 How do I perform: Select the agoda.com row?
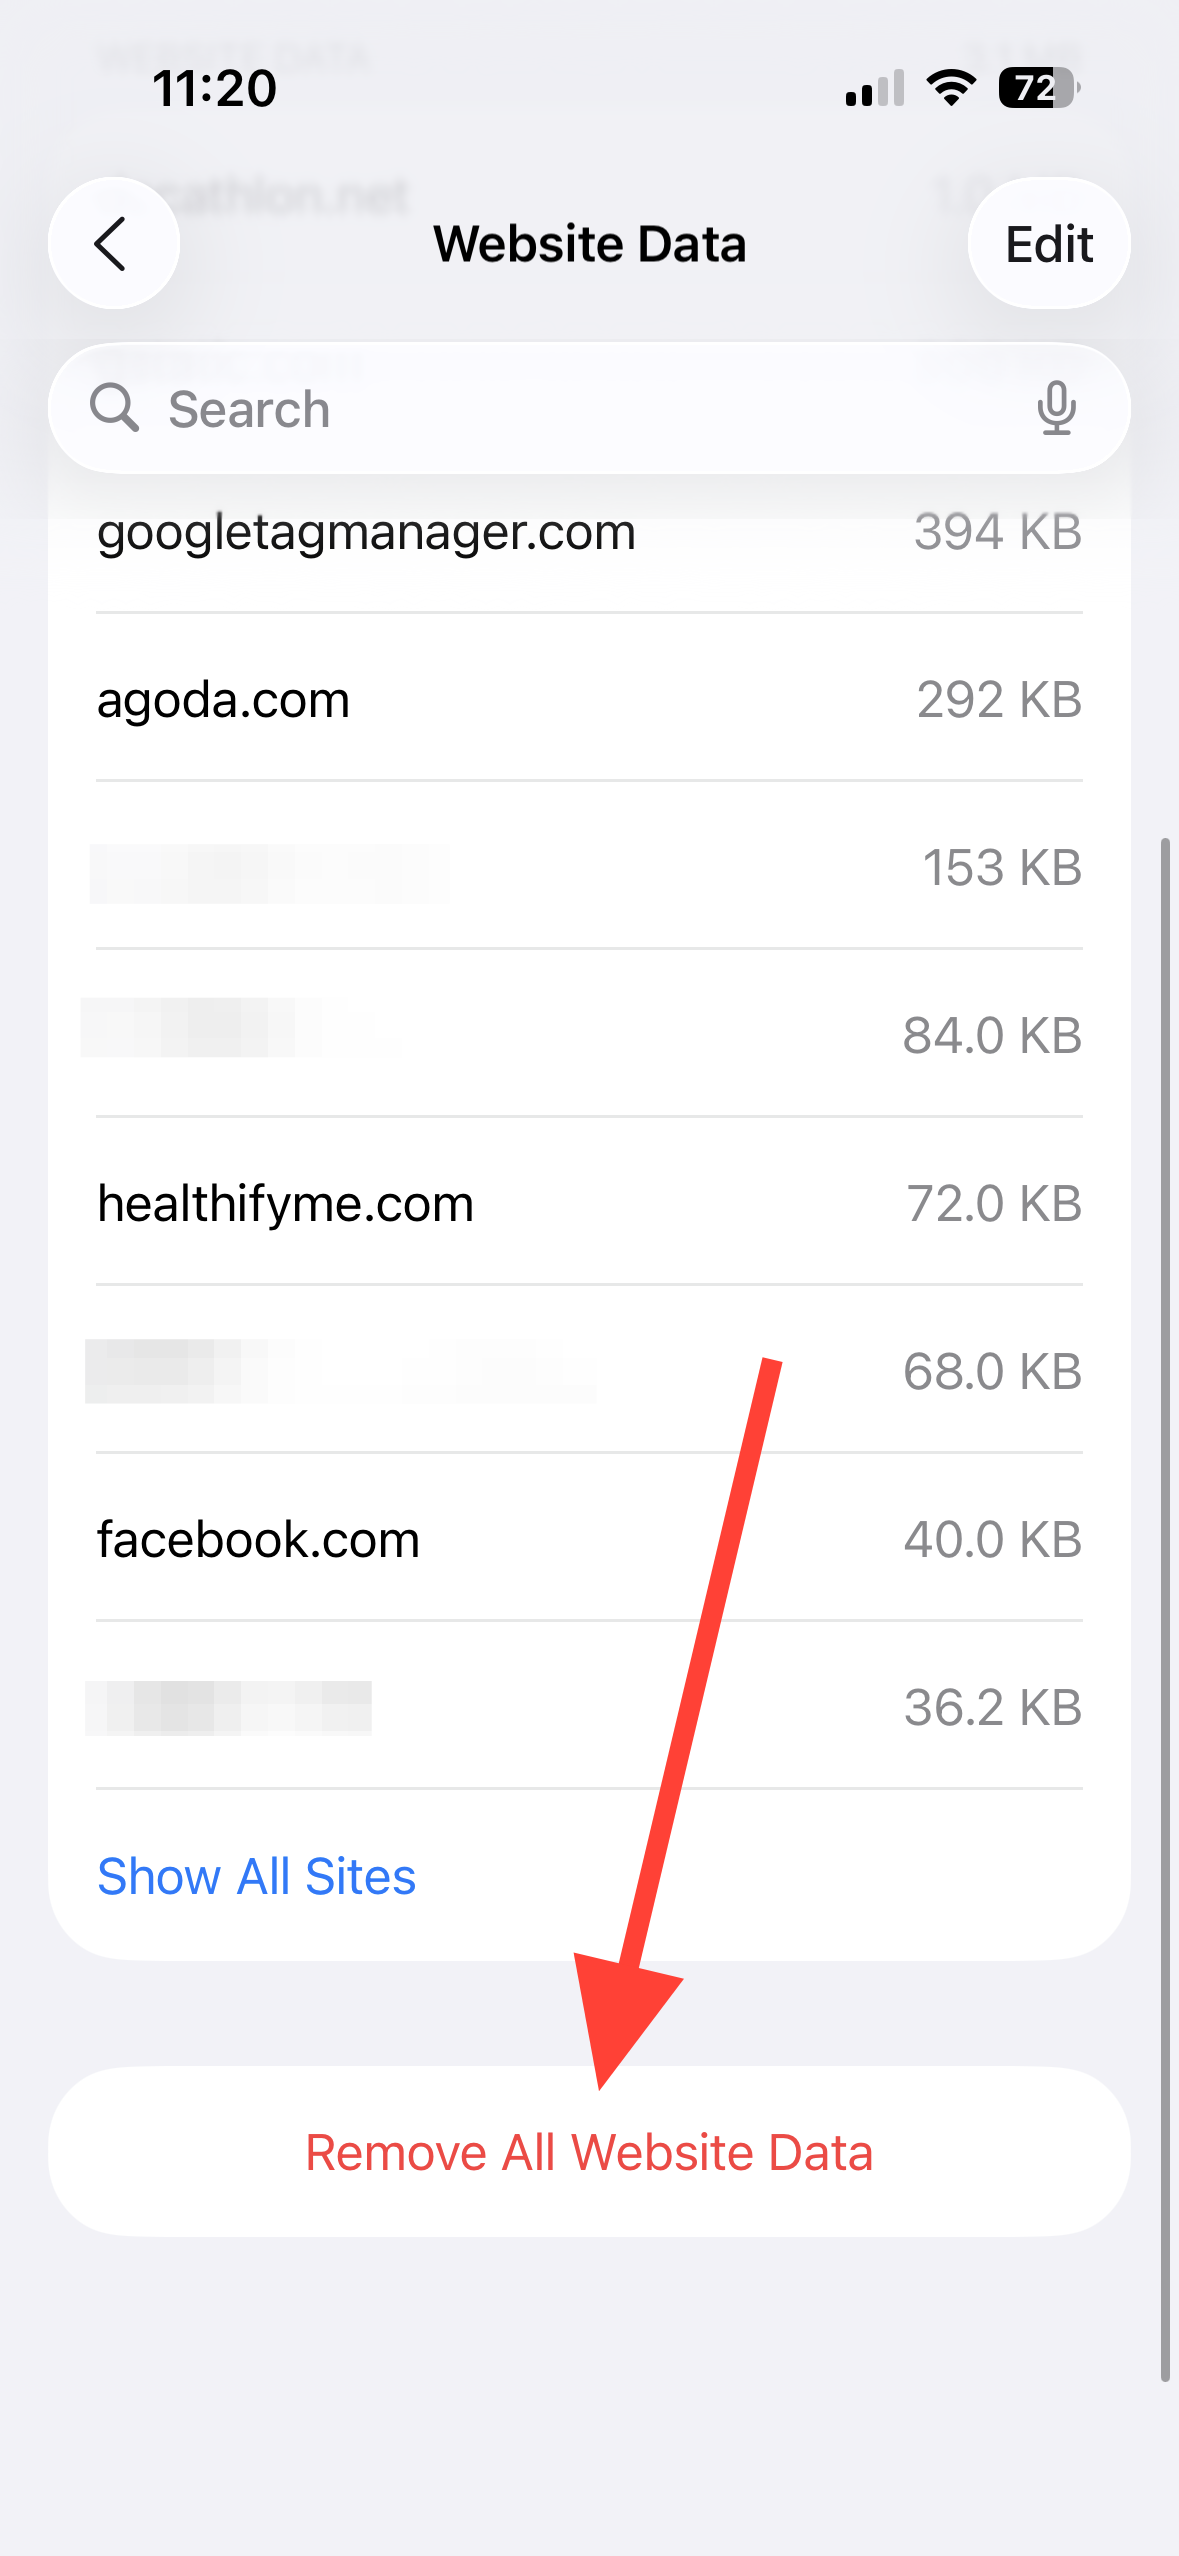tap(589, 698)
